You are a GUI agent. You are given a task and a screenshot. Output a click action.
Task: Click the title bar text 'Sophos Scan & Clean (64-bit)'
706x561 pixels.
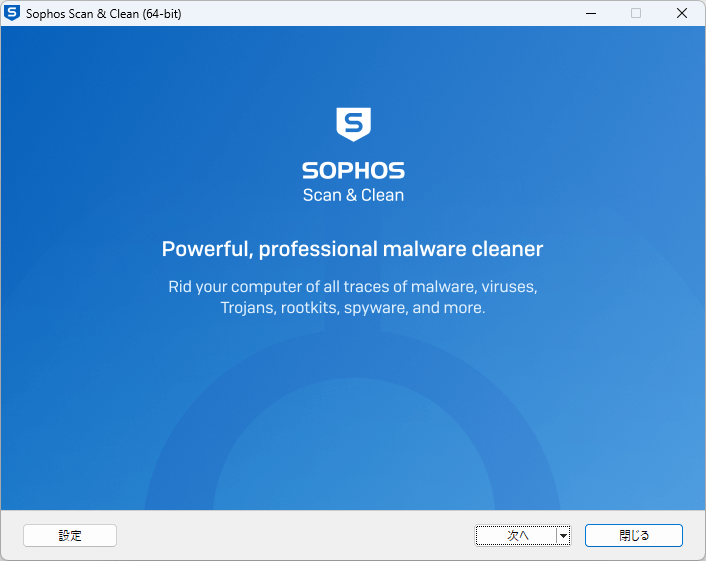[104, 14]
